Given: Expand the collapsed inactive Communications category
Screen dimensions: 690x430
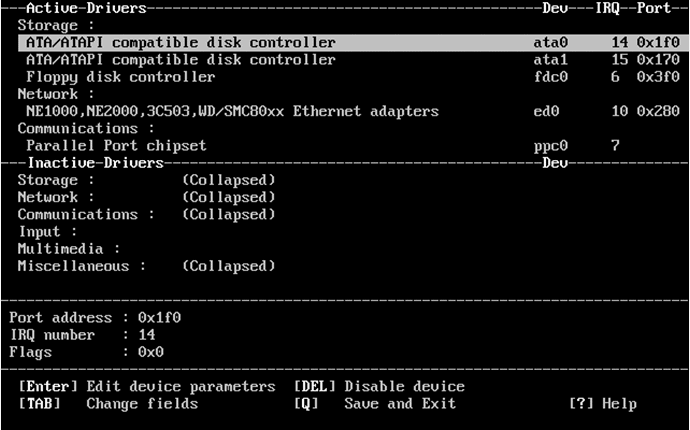Looking at the screenshot, I should click(x=146, y=214).
